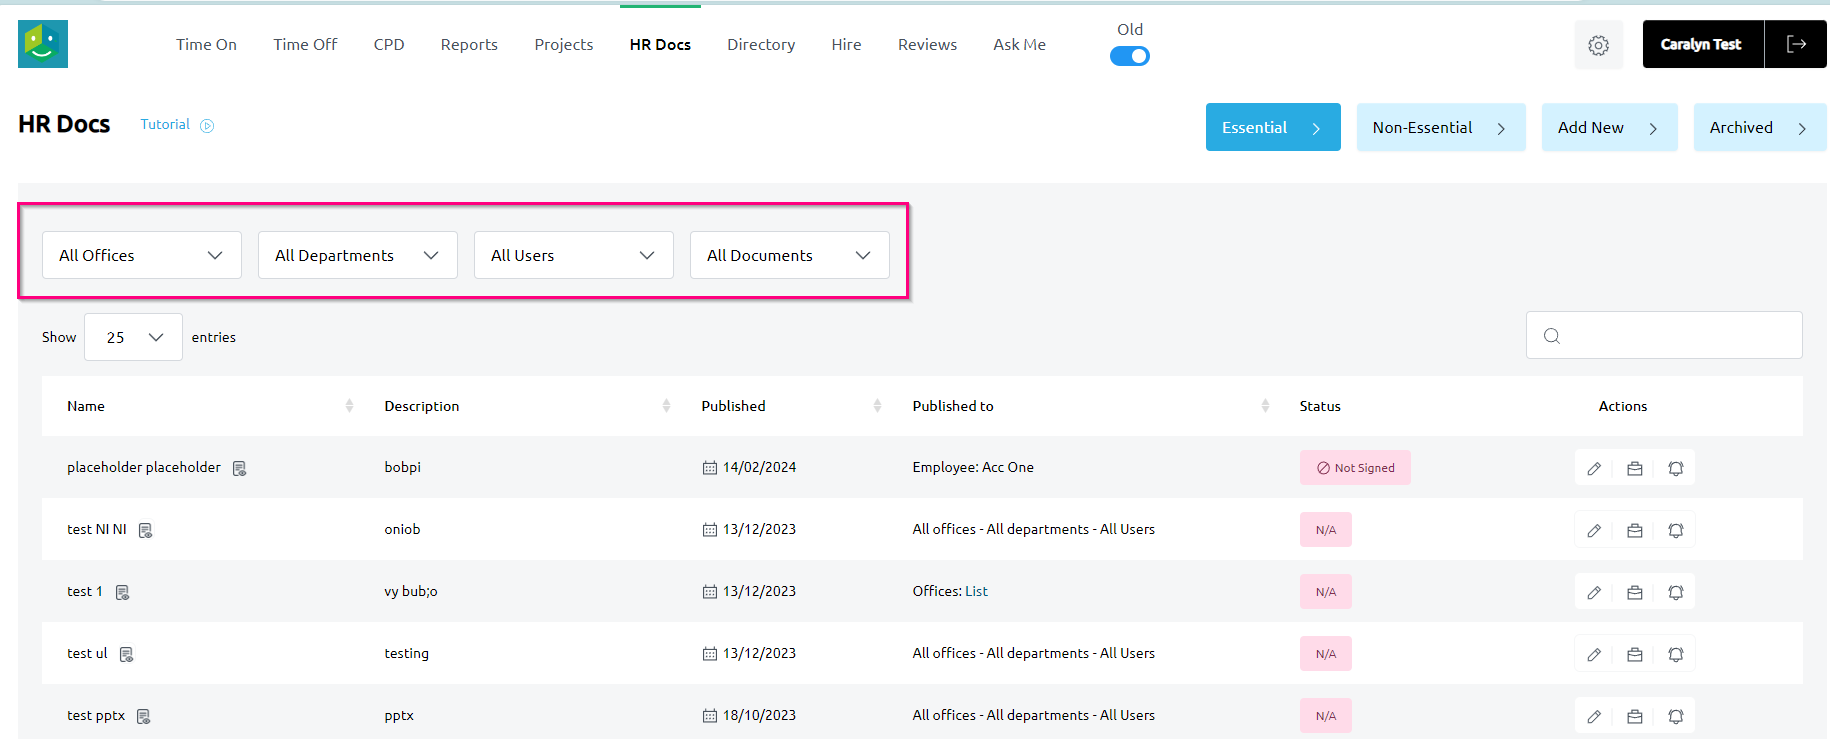
Task: Open the document icon next to test pptx
Action: pos(143,716)
